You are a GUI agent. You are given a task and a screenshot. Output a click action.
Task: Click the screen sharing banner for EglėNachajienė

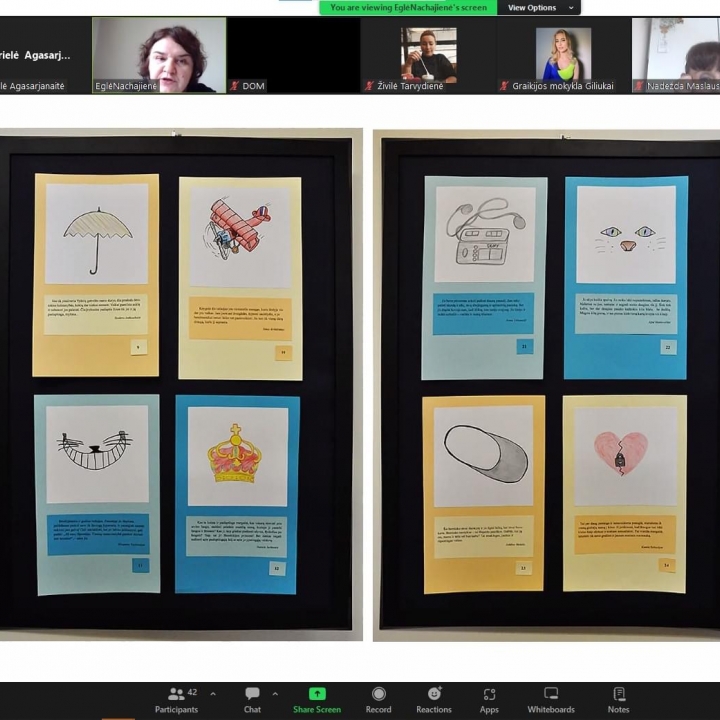click(x=408, y=7)
